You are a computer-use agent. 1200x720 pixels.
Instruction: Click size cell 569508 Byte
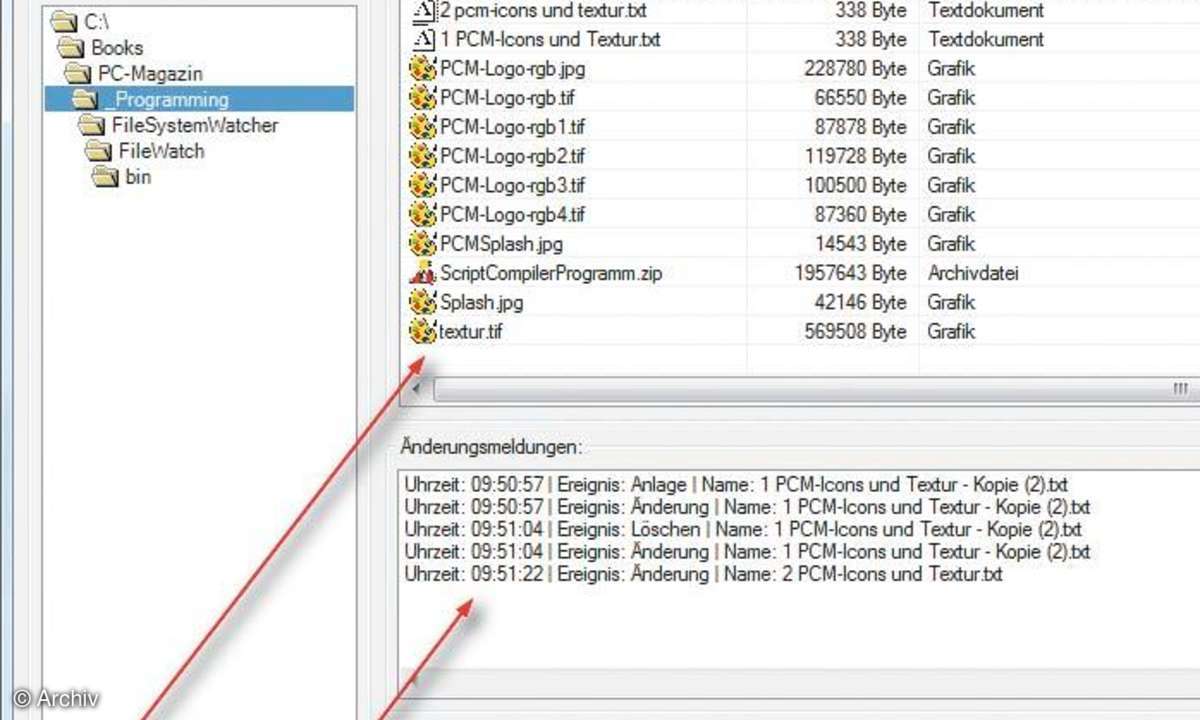coord(855,330)
